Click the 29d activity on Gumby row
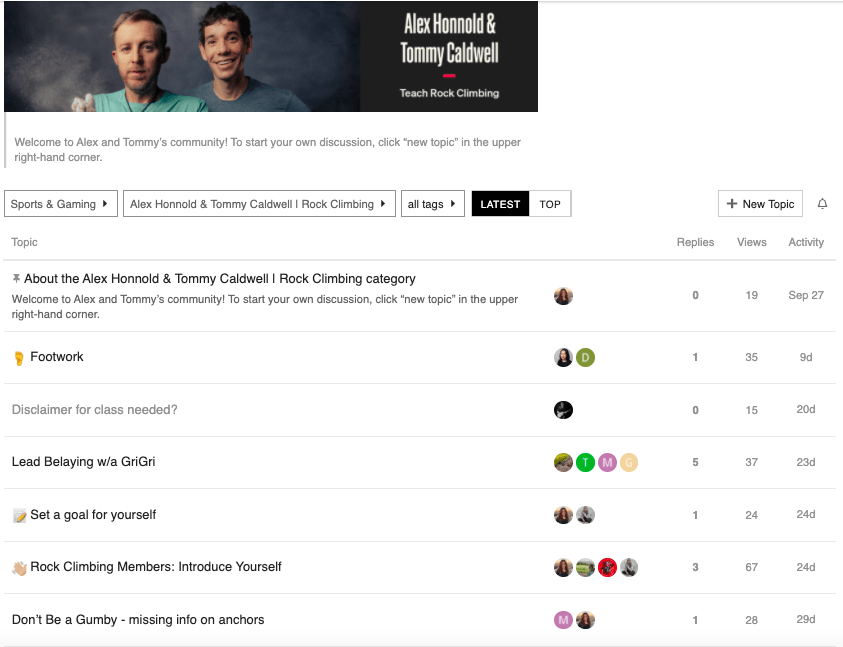 tap(806, 620)
